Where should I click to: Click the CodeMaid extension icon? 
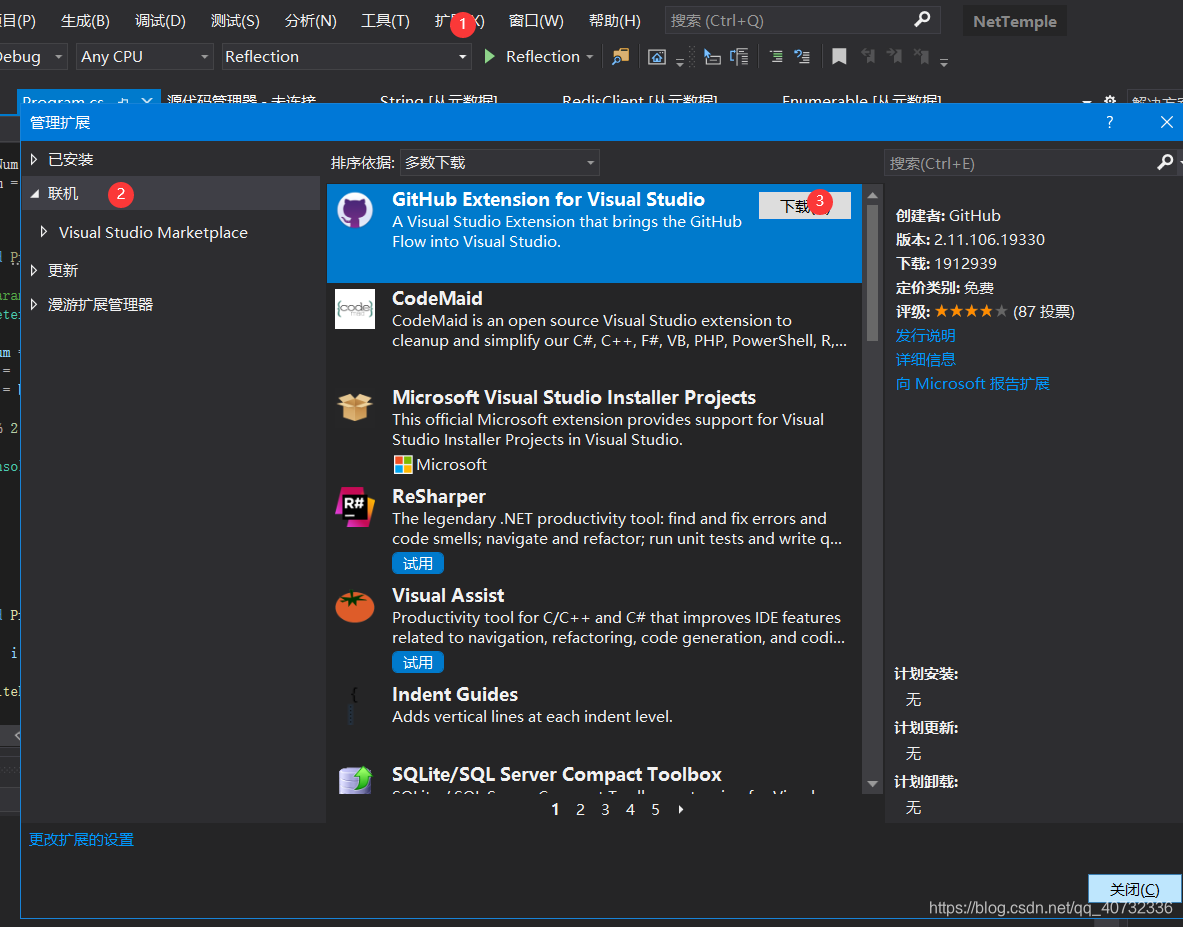pos(355,308)
